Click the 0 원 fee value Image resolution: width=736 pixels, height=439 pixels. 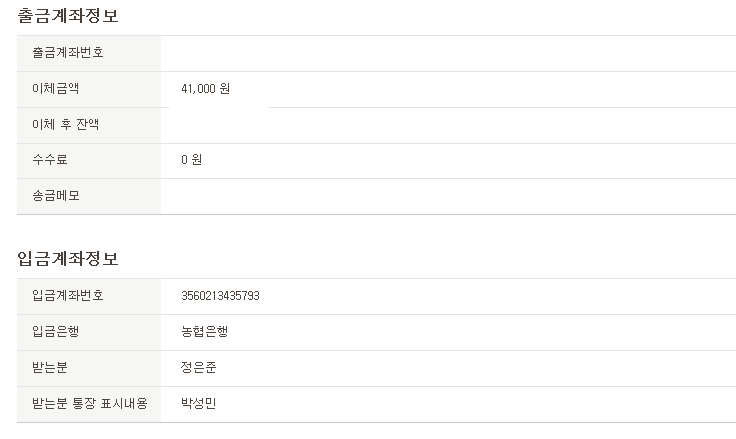192,160
